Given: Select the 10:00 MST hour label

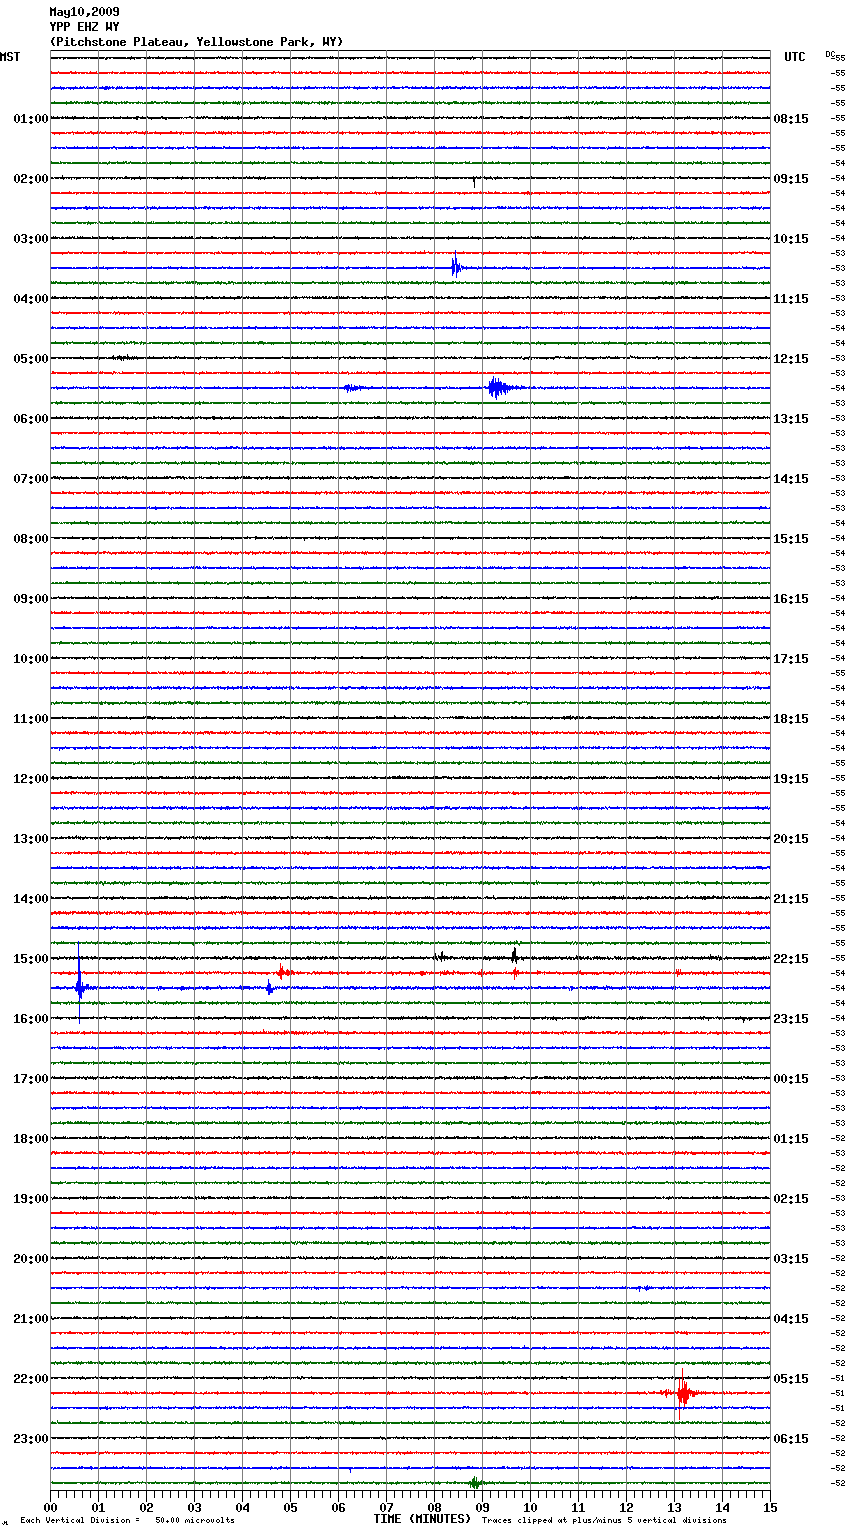Looking at the screenshot, I should pyautogui.click(x=30, y=659).
